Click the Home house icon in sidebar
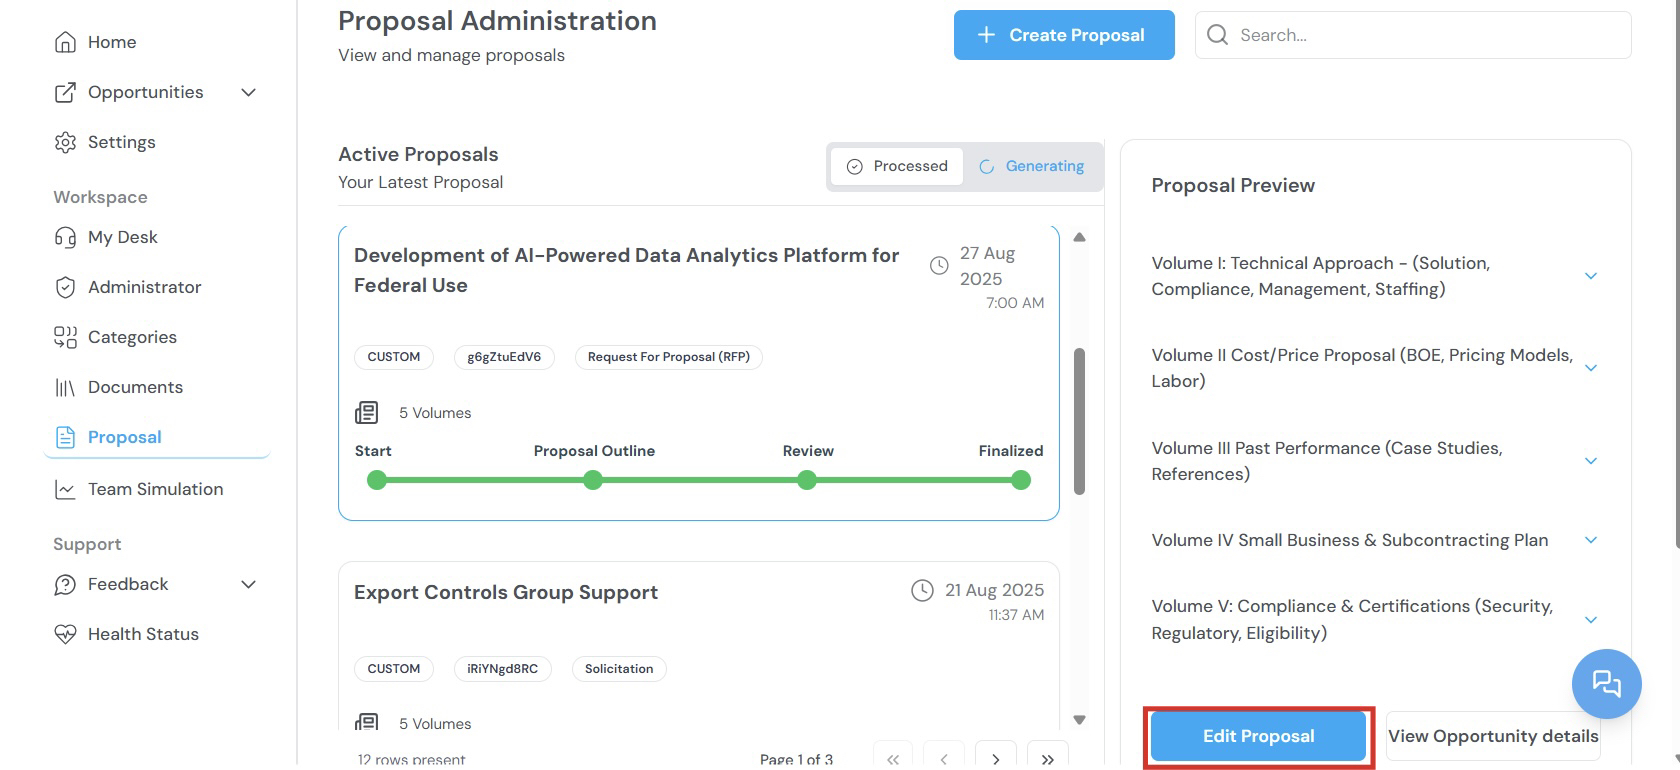Viewport: 1680px width, 770px height. (x=65, y=42)
